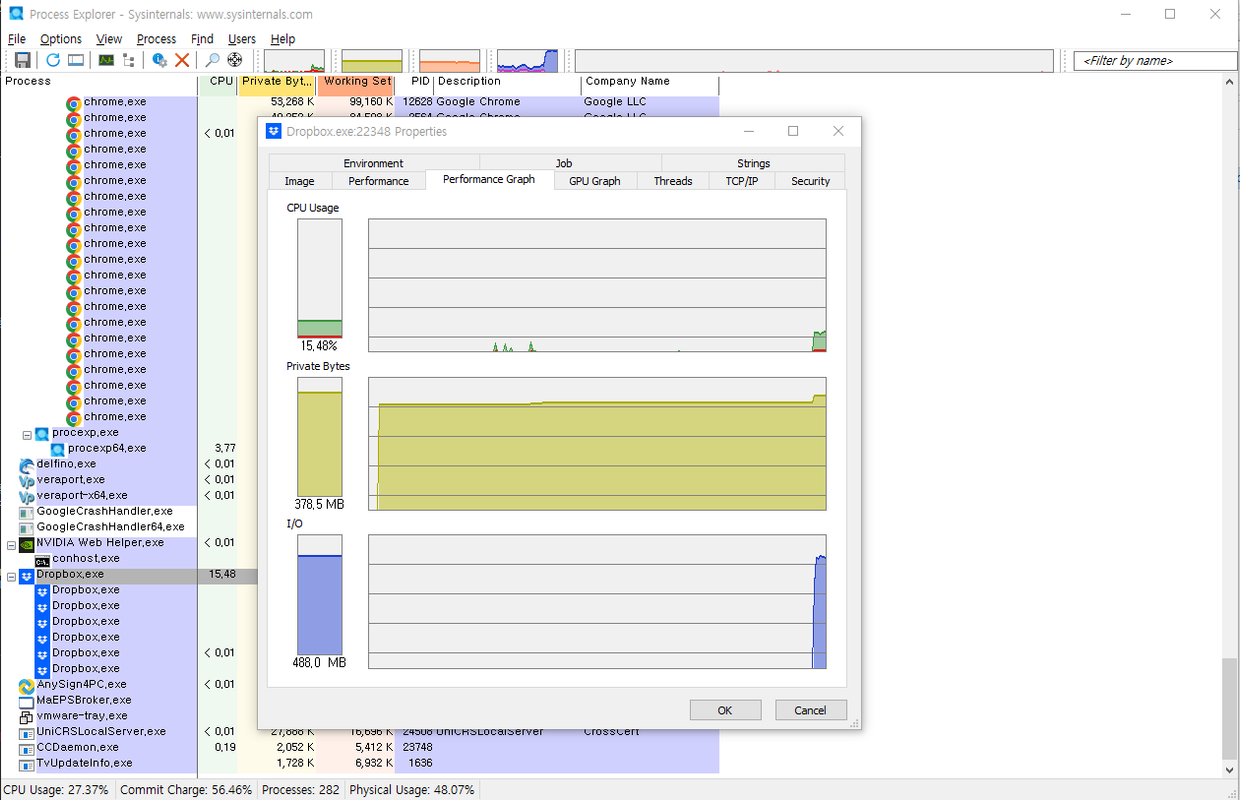Click the Refresh Now toolbar icon
This screenshot has width=1240, height=800.
point(53,60)
